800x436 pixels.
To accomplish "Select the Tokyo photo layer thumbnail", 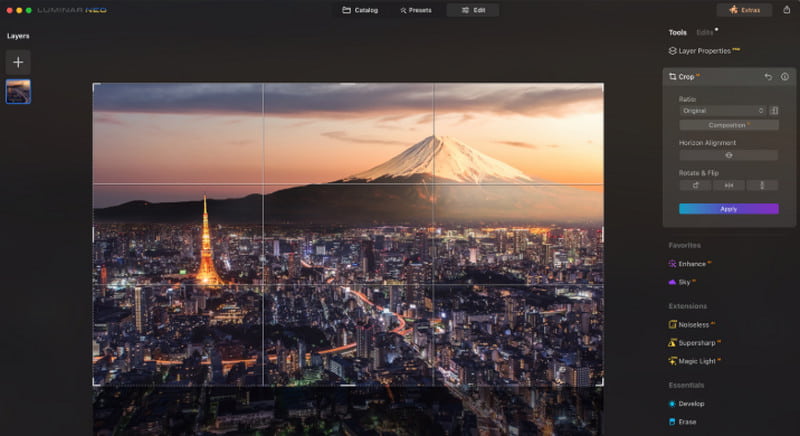I will coord(18,92).
